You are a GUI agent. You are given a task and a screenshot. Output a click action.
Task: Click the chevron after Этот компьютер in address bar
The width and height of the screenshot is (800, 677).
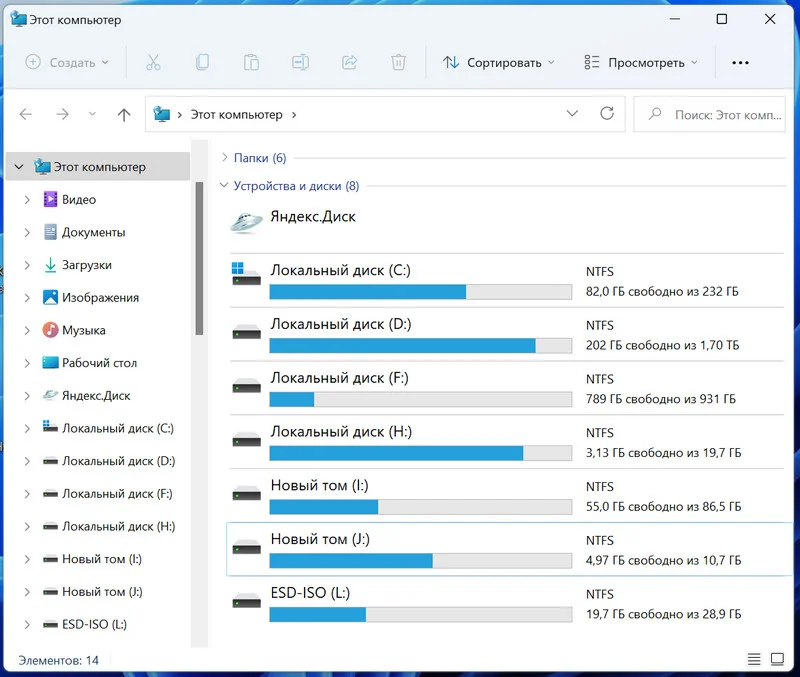point(294,115)
